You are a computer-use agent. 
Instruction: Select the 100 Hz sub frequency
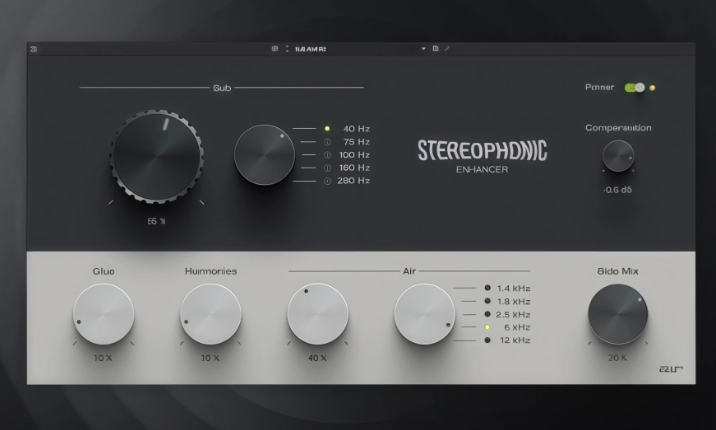click(327, 155)
